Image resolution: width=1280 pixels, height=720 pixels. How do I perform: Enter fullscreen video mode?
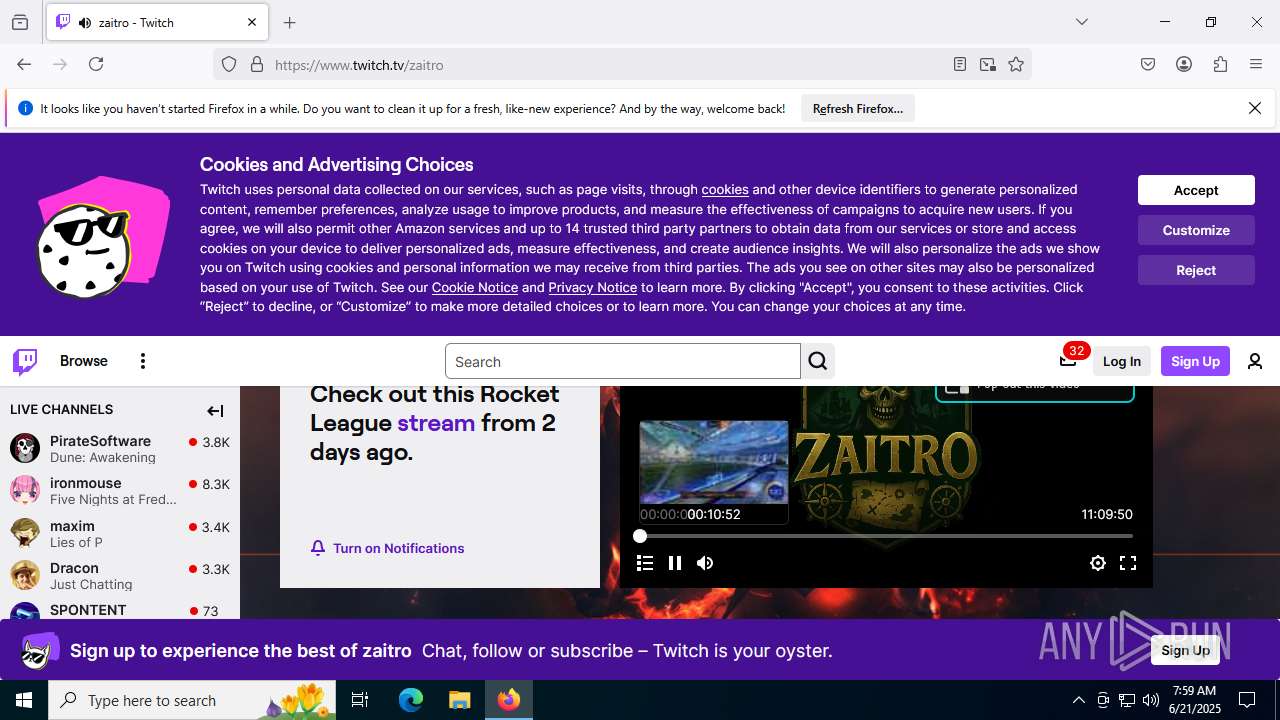[1128, 563]
